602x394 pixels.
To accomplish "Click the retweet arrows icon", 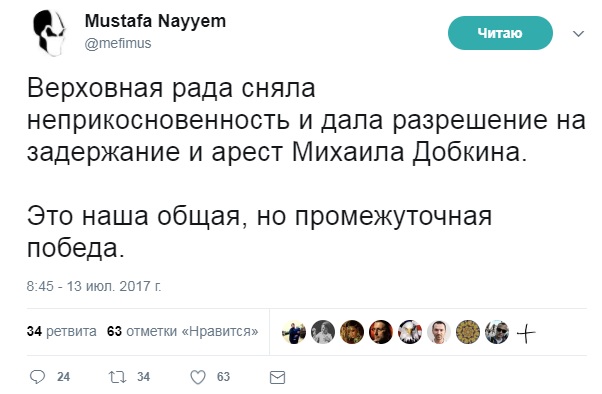I will pos(117,377).
